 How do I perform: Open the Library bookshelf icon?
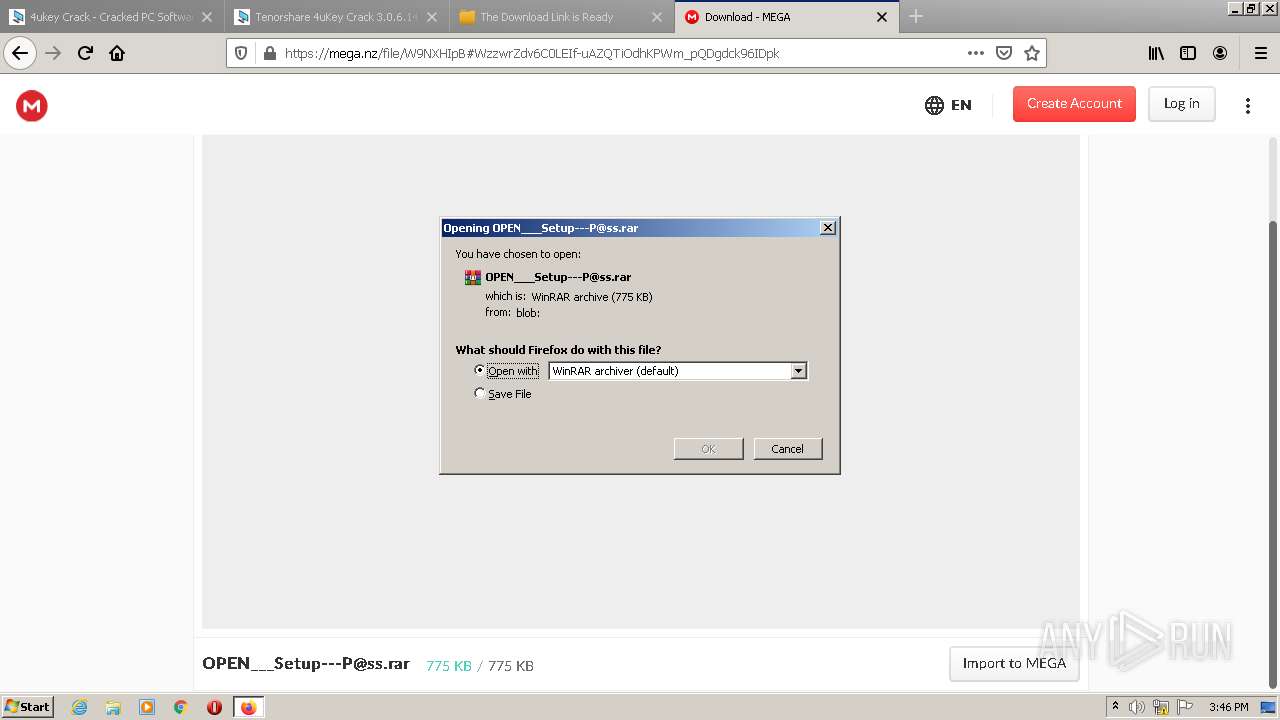point(1156,53)
